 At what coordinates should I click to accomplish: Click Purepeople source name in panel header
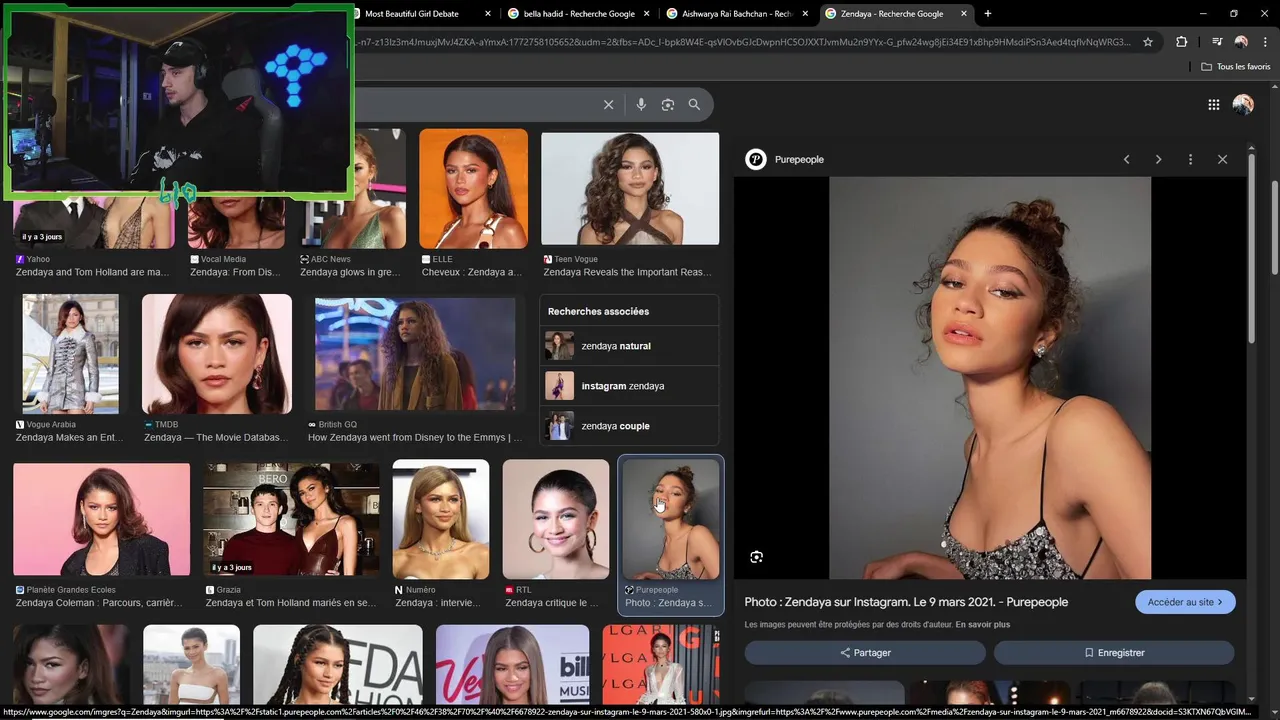point(799,159)
